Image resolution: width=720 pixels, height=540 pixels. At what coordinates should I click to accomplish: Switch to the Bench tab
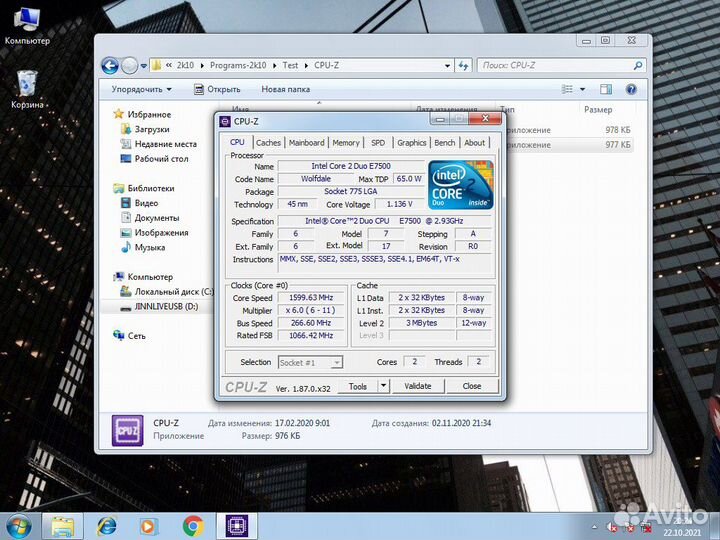tap(444, 143)
